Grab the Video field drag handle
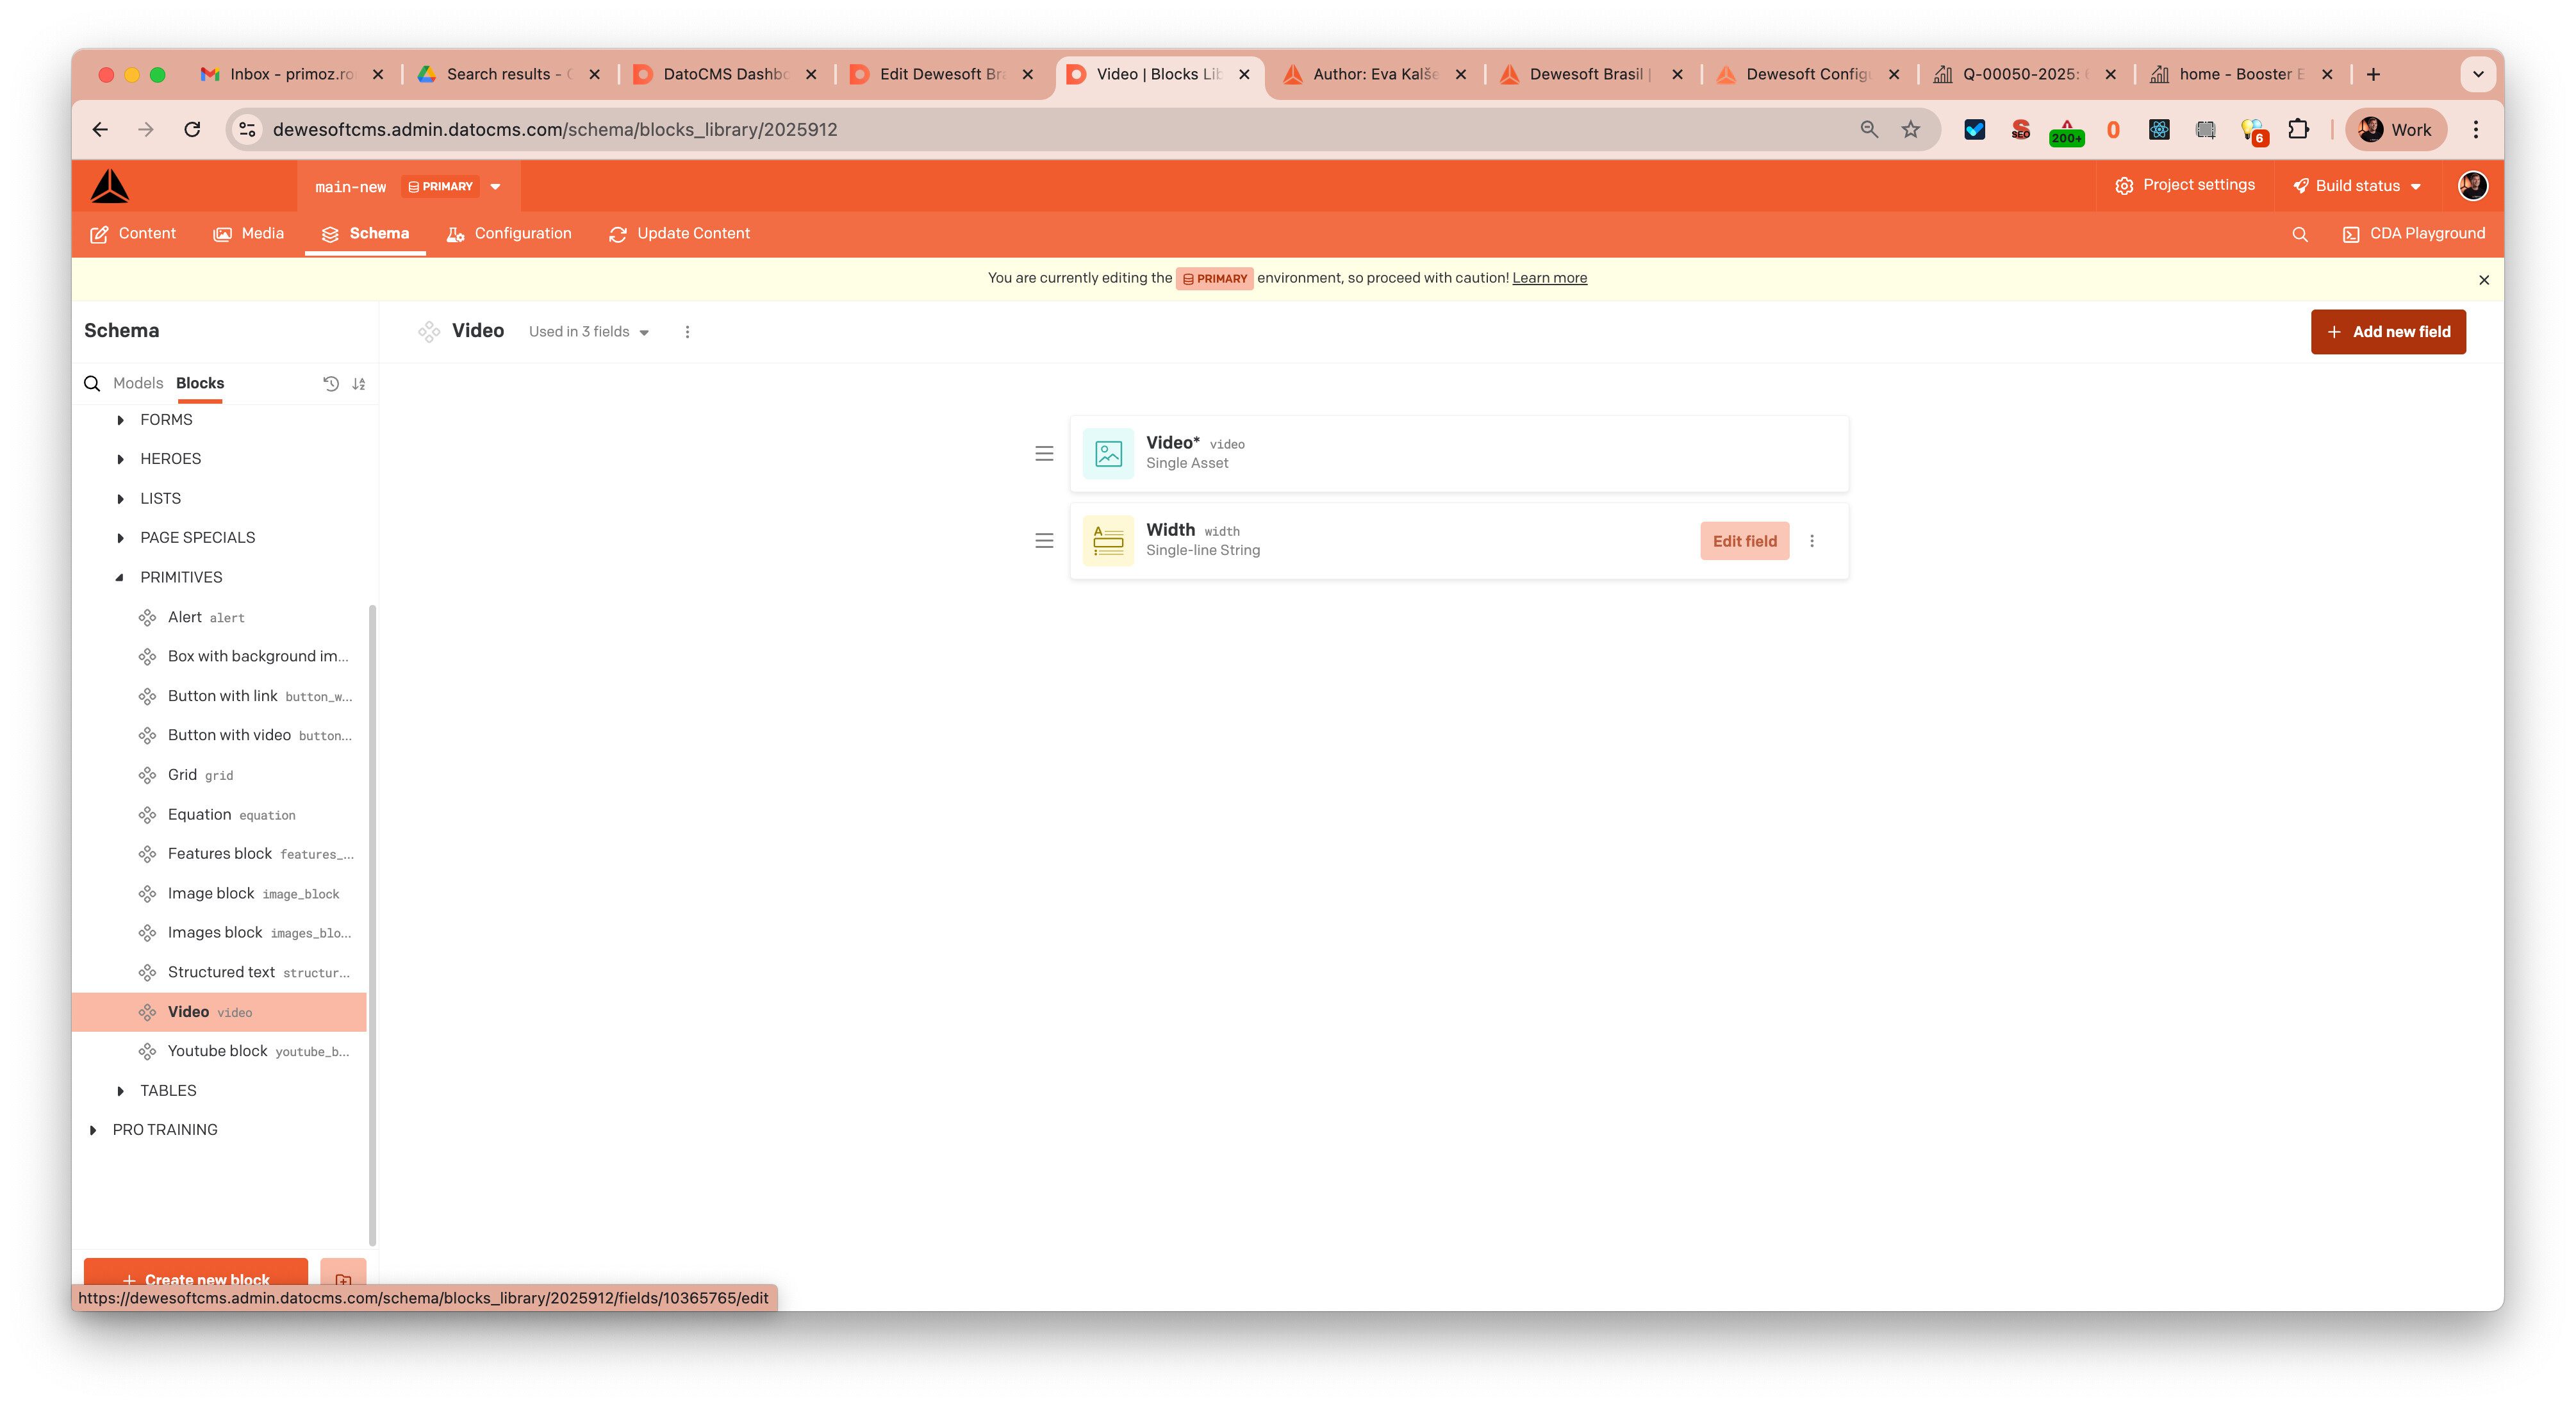2576x1406 pixels. click(x=1044, y=454)
